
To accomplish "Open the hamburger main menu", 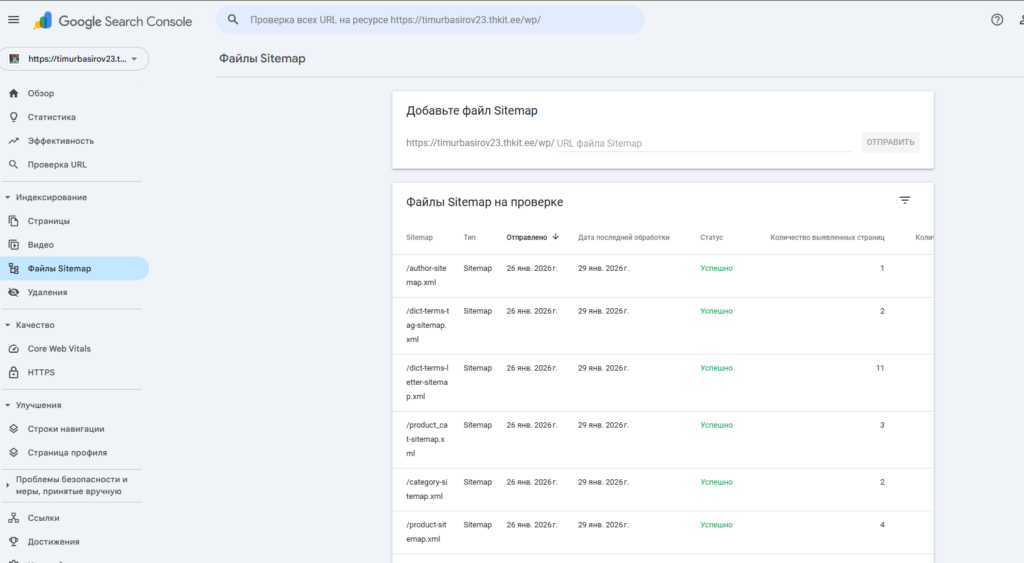I will 13,19.
